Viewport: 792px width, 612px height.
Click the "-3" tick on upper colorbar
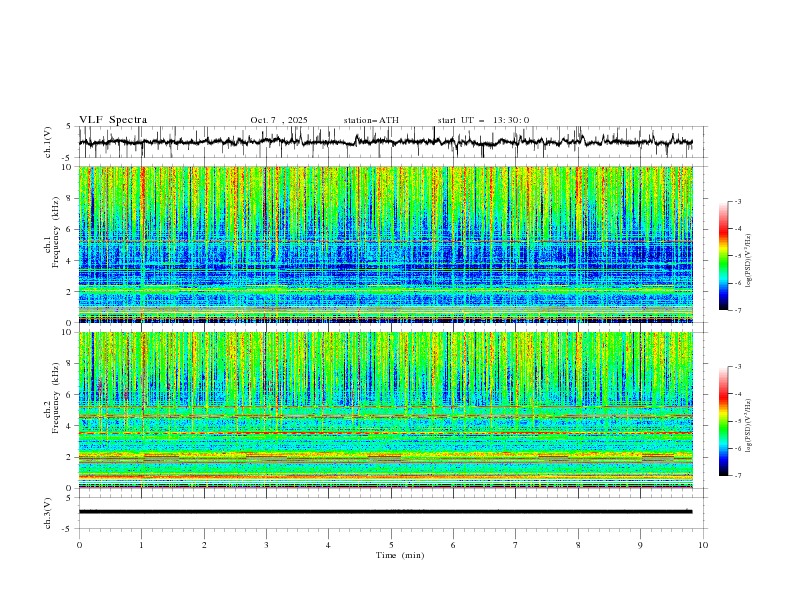tap(738, 201)
